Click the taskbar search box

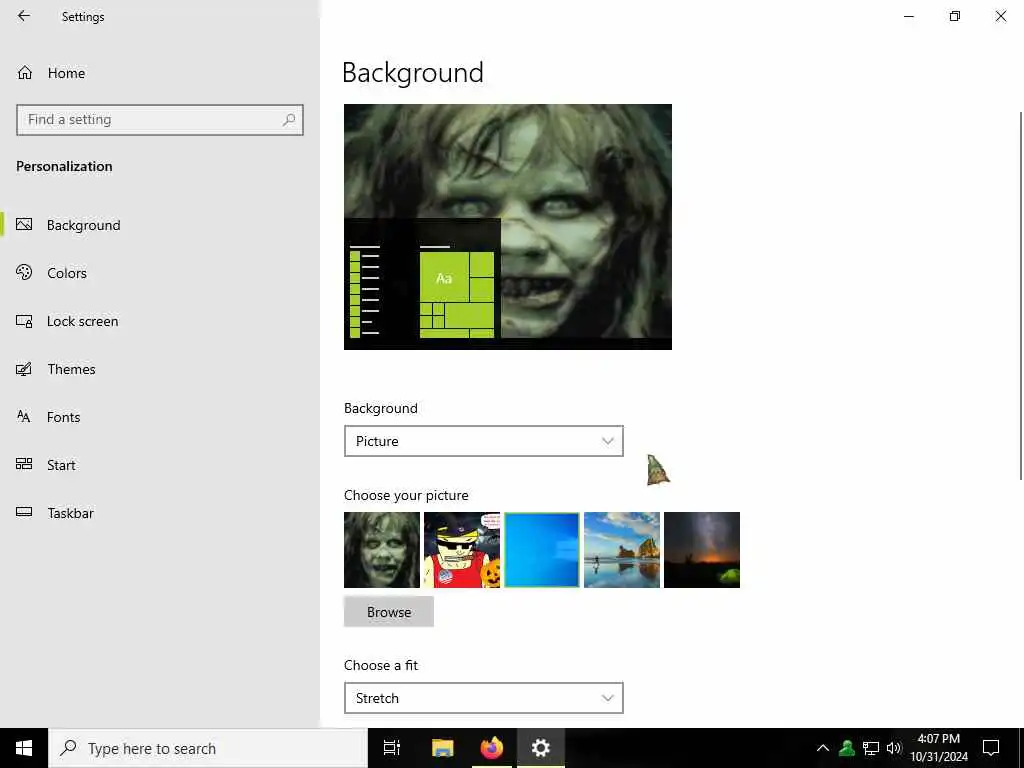(208, 748)
